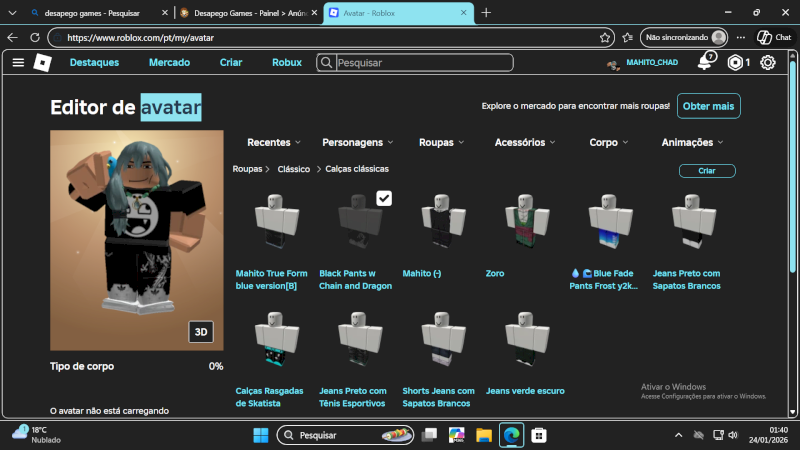The height and width of the screenshot is (450, 800).
Task: Expand the Recentes dropdown
Action: (275, 142)
